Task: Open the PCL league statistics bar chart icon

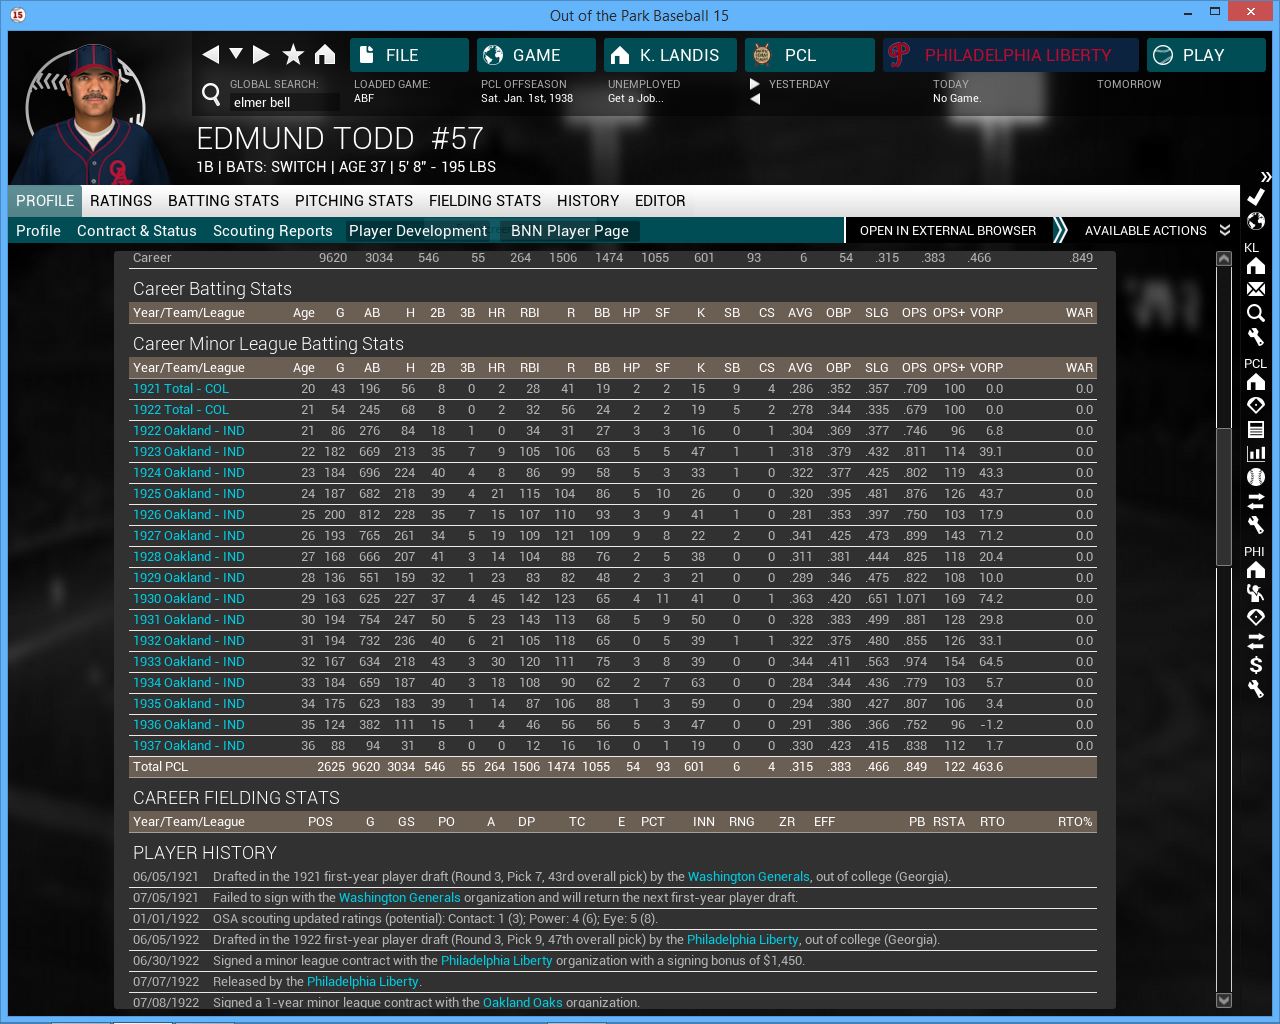Action: tap(1256, 453)
